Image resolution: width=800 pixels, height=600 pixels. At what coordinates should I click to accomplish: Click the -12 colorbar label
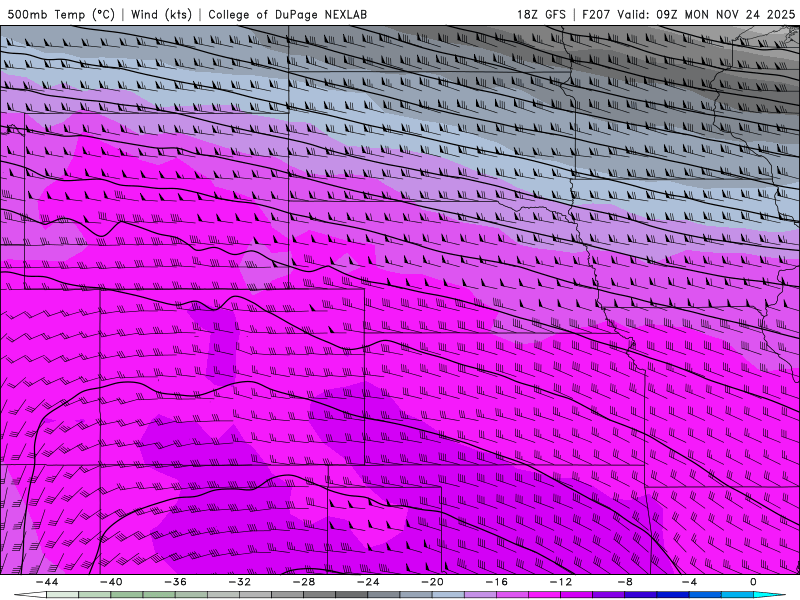coord(561,582)
